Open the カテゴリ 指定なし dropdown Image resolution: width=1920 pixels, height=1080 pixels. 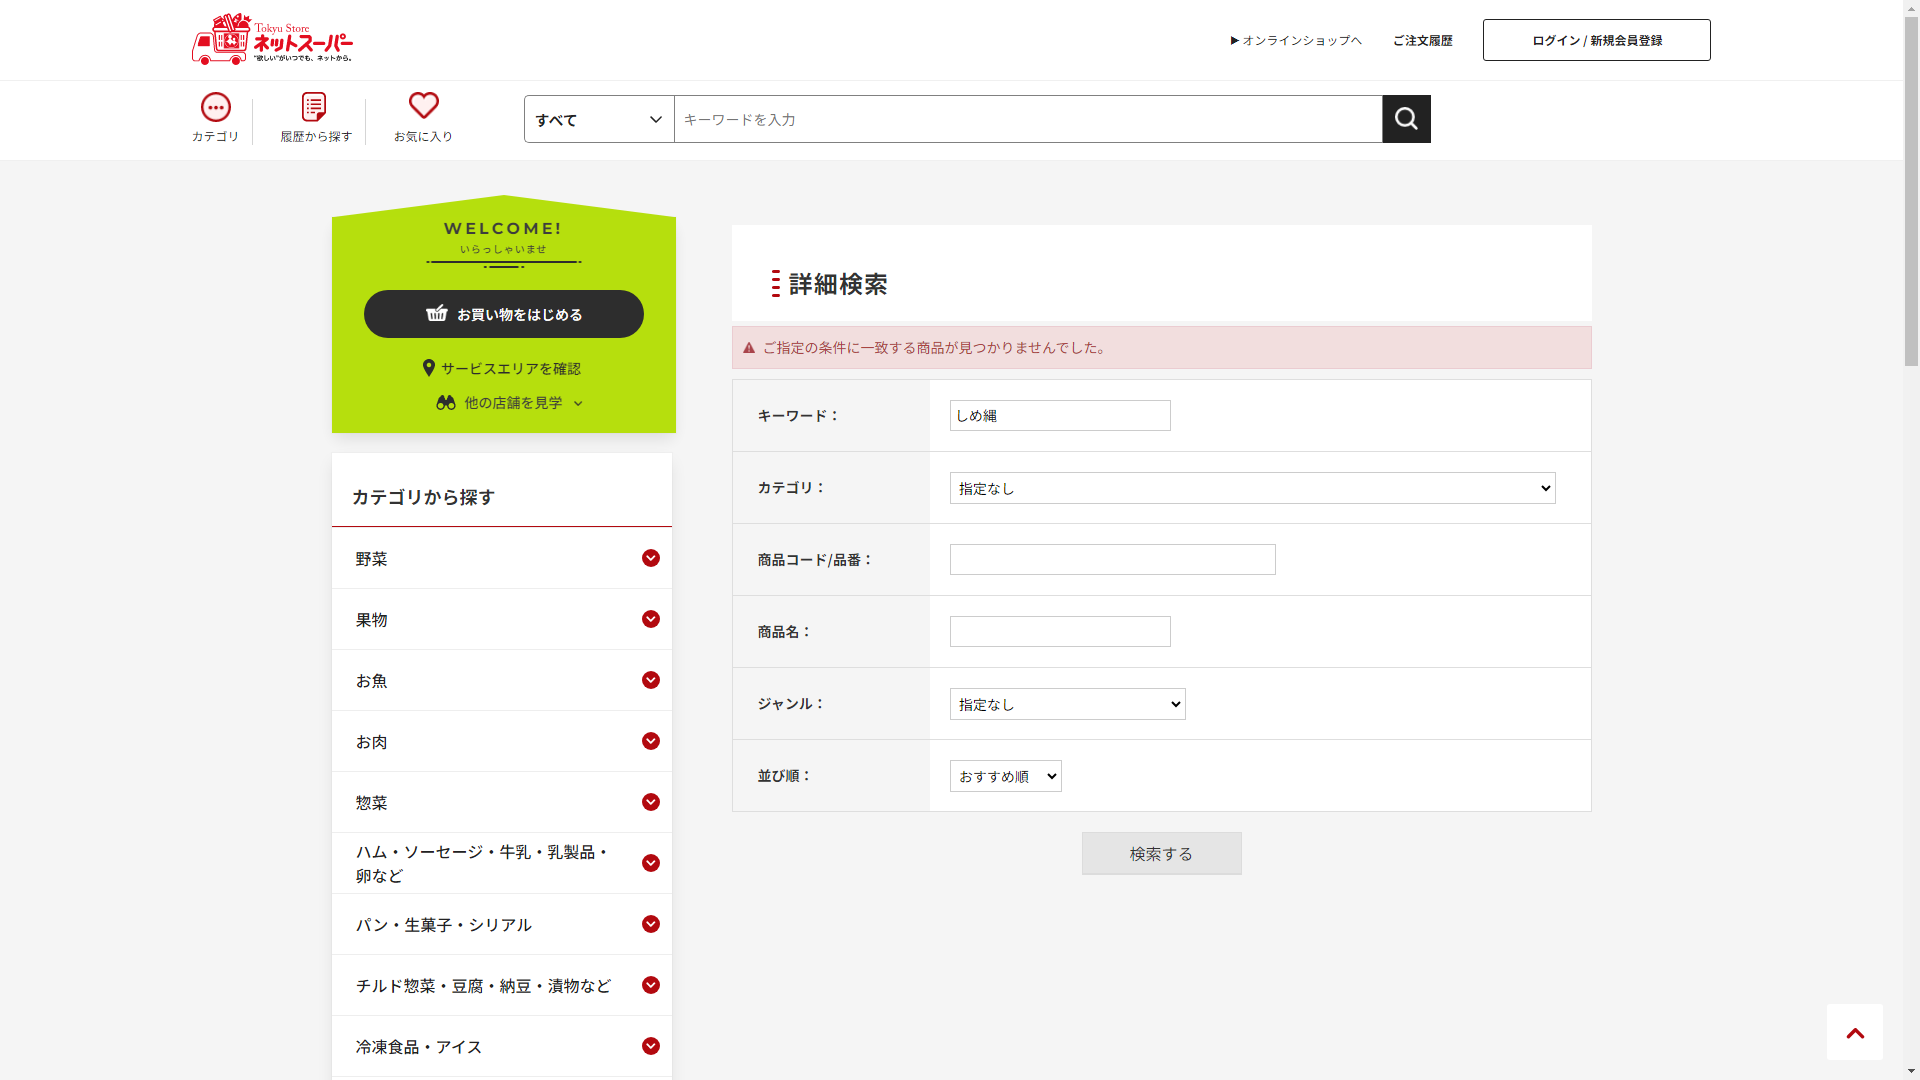[x=1252, y=488]
